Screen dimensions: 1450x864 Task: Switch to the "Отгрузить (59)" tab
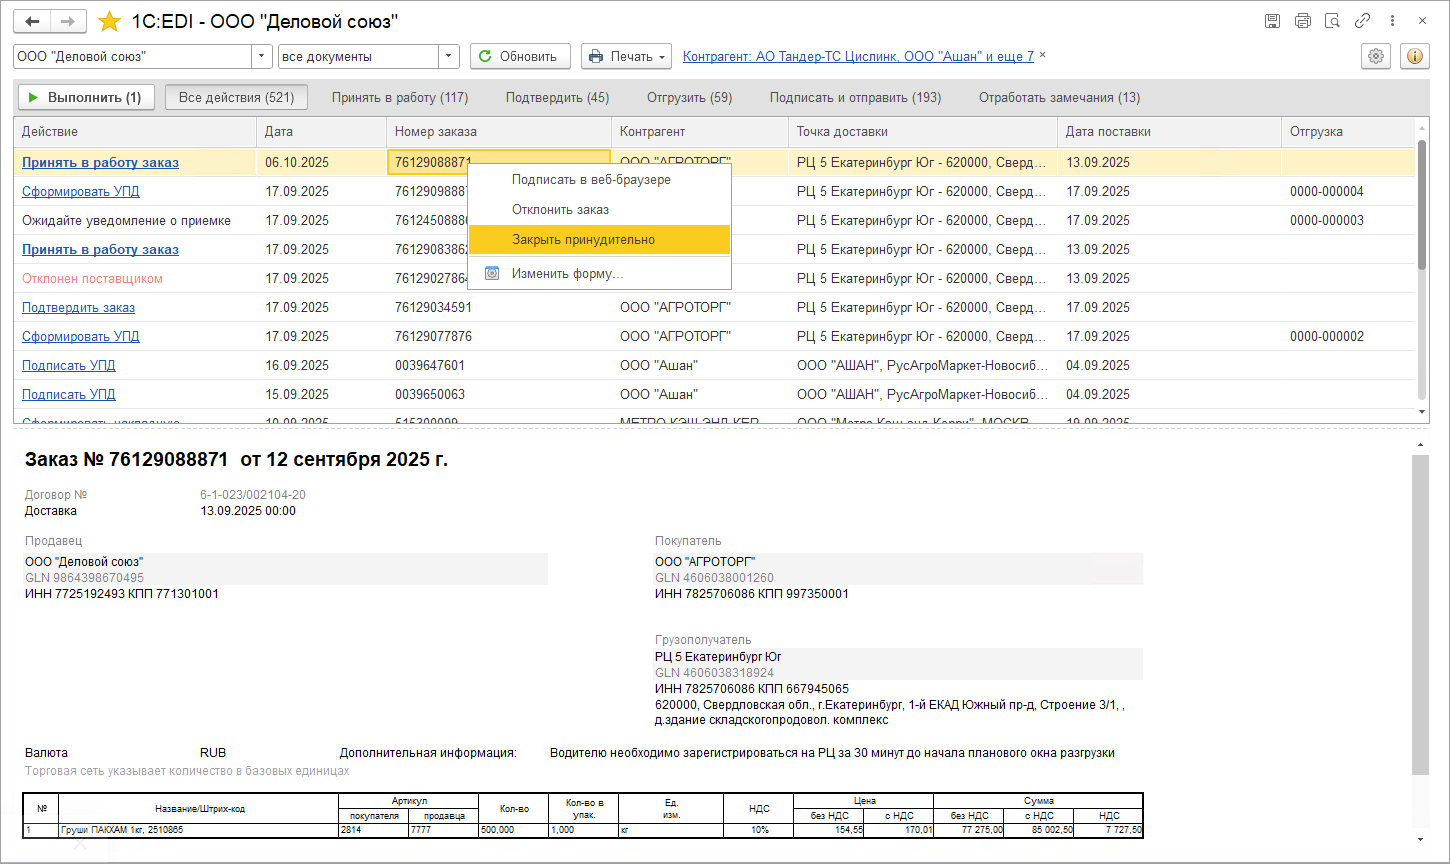pyautogui.click(x=689, y=98)
